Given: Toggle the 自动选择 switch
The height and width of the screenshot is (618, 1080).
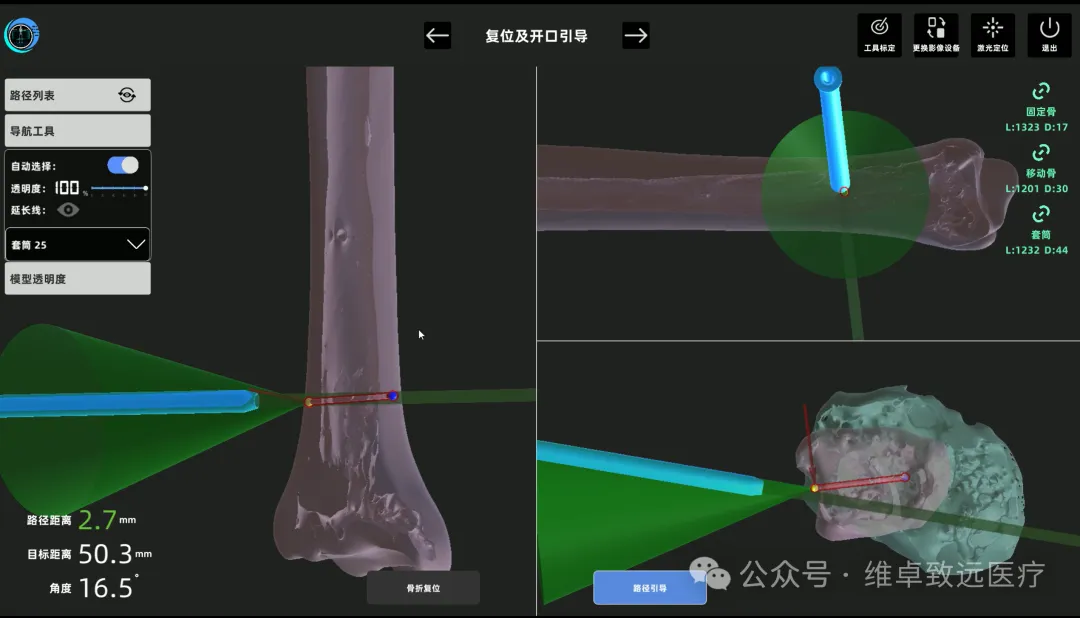Looking at the screenshot, I should [123, 165].
